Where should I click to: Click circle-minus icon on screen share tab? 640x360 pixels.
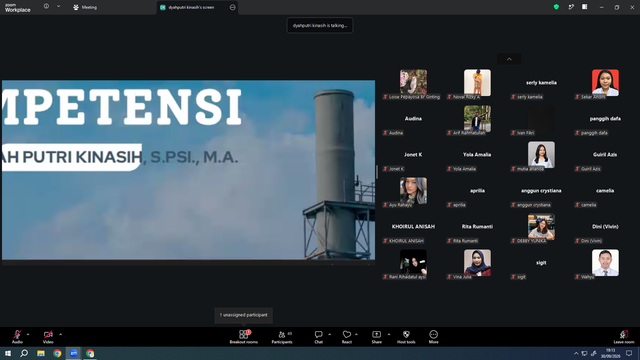[233, 7]
